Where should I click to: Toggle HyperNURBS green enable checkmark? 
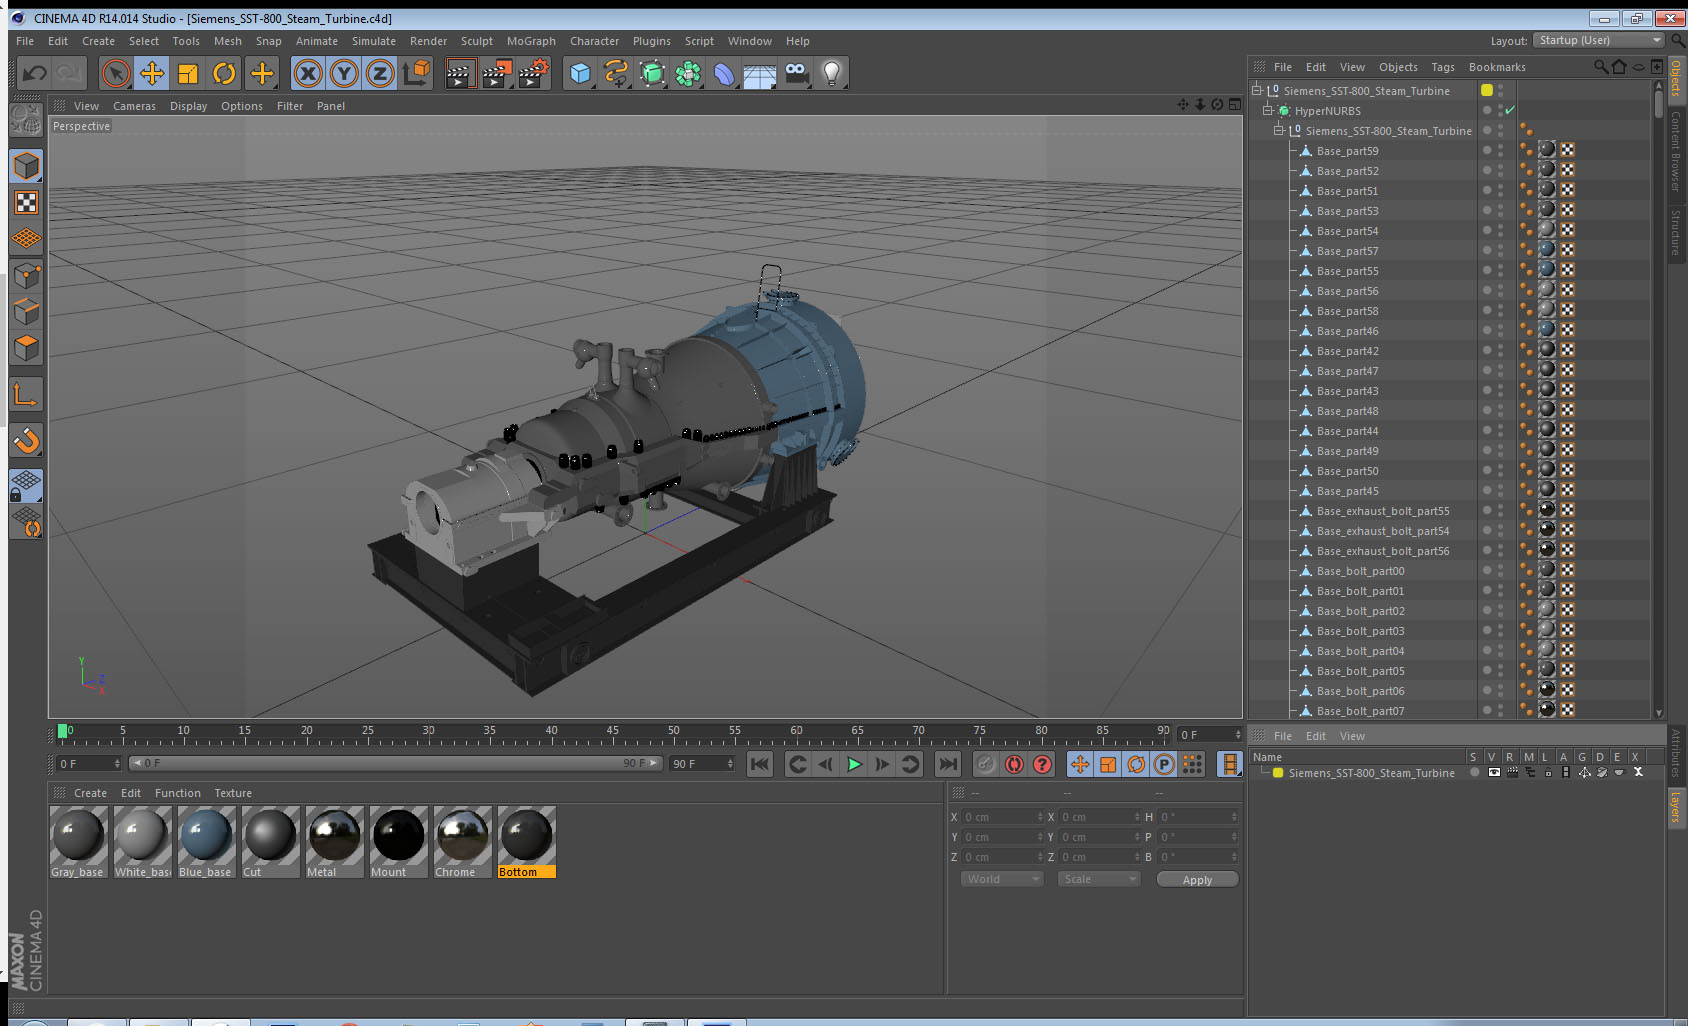click(1510, 110)
